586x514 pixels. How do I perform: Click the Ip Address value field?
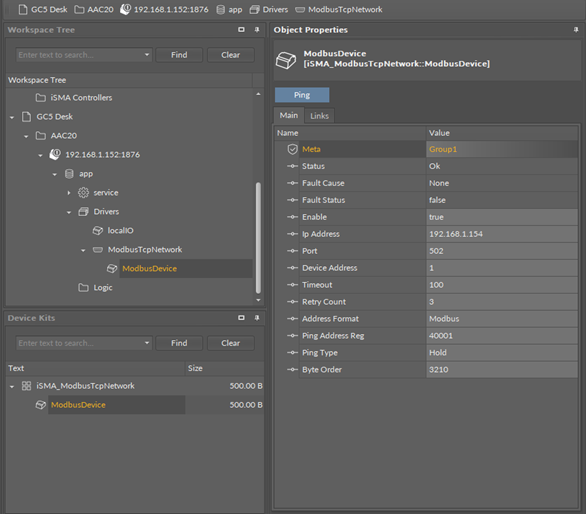[x=502, y=234]
